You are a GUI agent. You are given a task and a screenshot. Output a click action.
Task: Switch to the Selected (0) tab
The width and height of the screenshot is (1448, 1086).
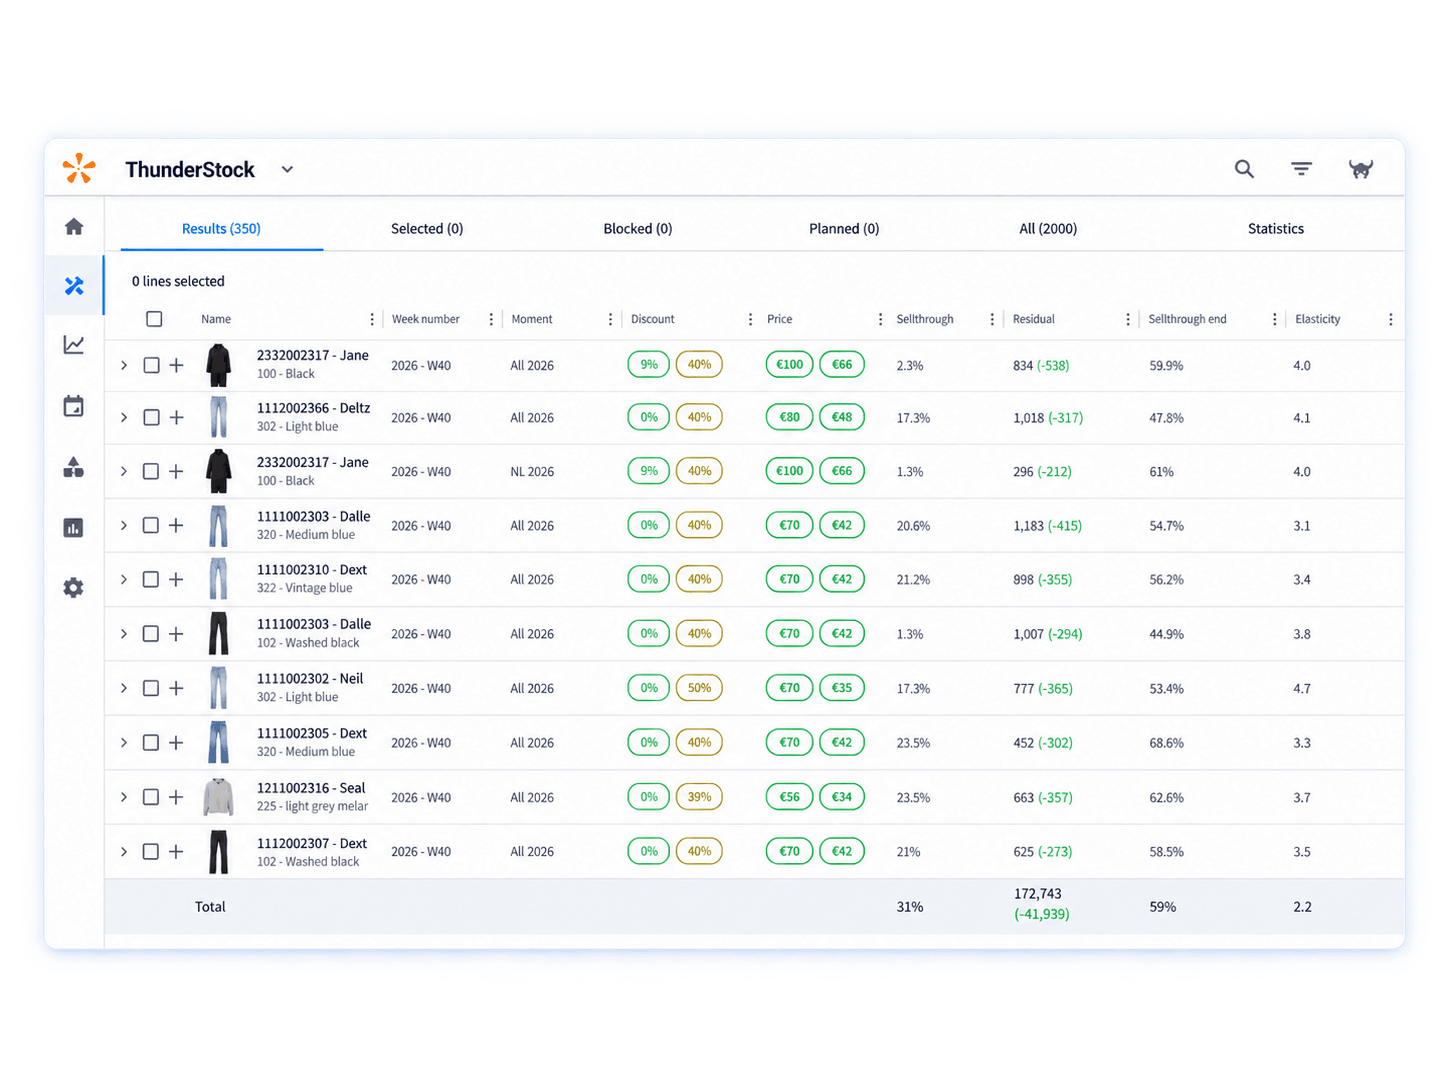pos(427,229)
